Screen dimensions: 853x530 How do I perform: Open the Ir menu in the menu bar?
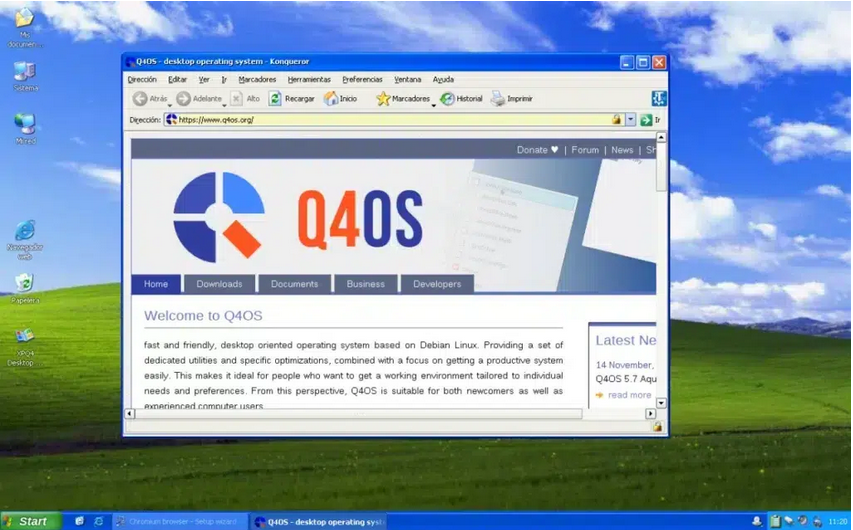[x=224, y=79]
